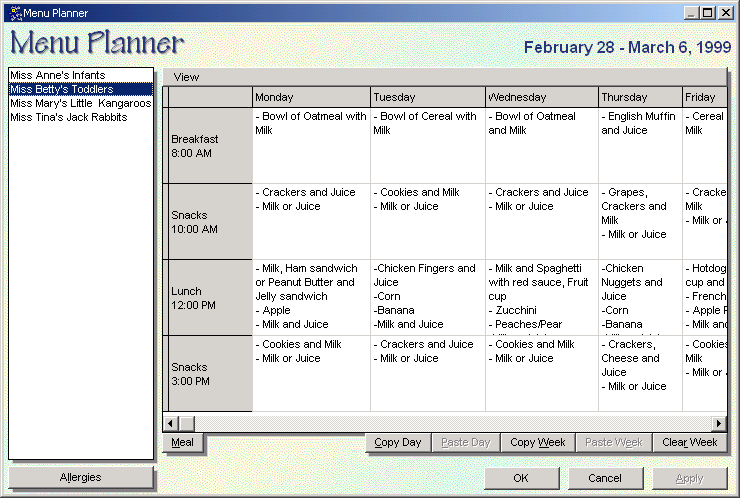Viewport: 740px width, 498px height.
Task: Choose Miss Tina's Jack Rabbits
Action: coord(68,117)
